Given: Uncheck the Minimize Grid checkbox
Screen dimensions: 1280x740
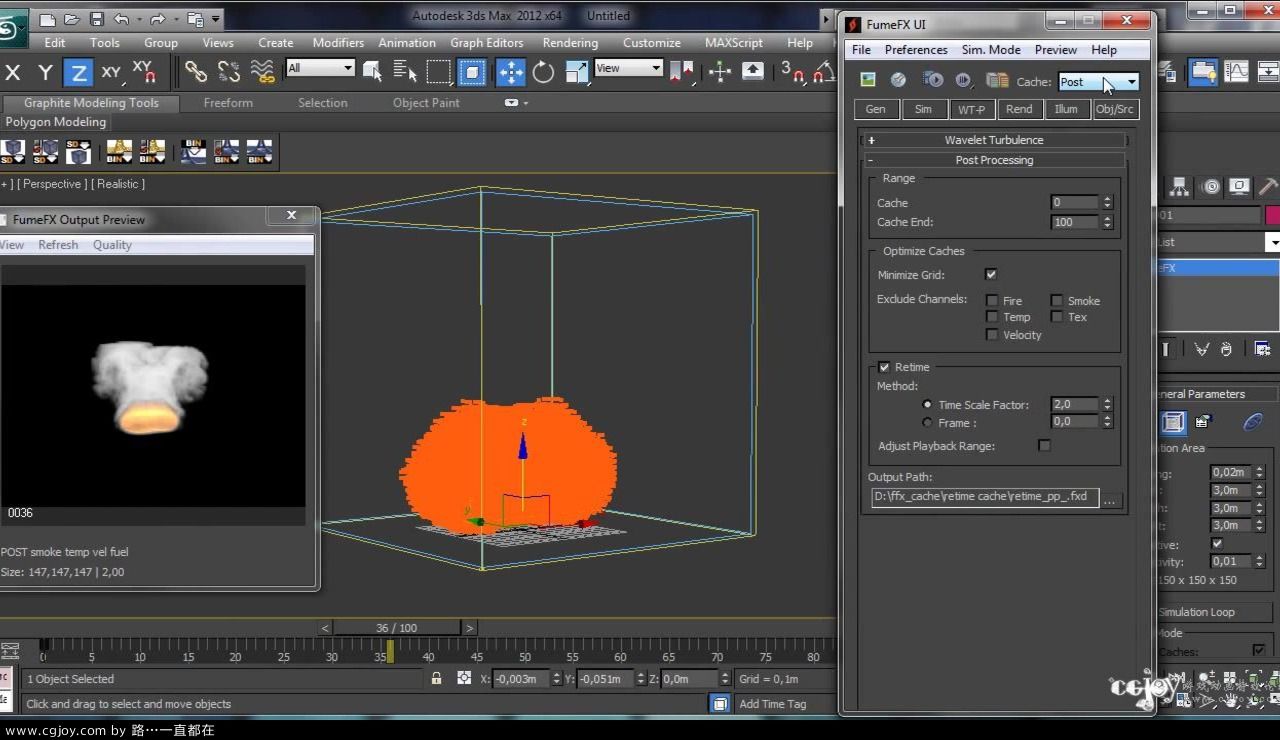Looking at the screenshot, I should pyautogui.click(x=991, y=274).
